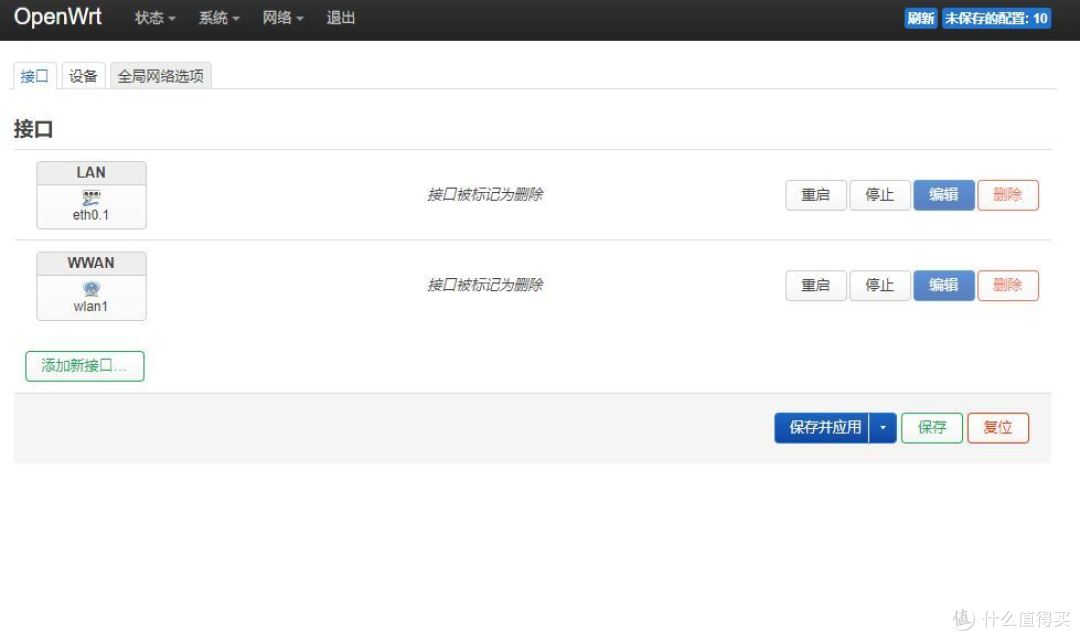Image resolution: width=1080 pixels, height=641 pixels.
Task: Edit the WWAN interface
Action: coord(943,285)
